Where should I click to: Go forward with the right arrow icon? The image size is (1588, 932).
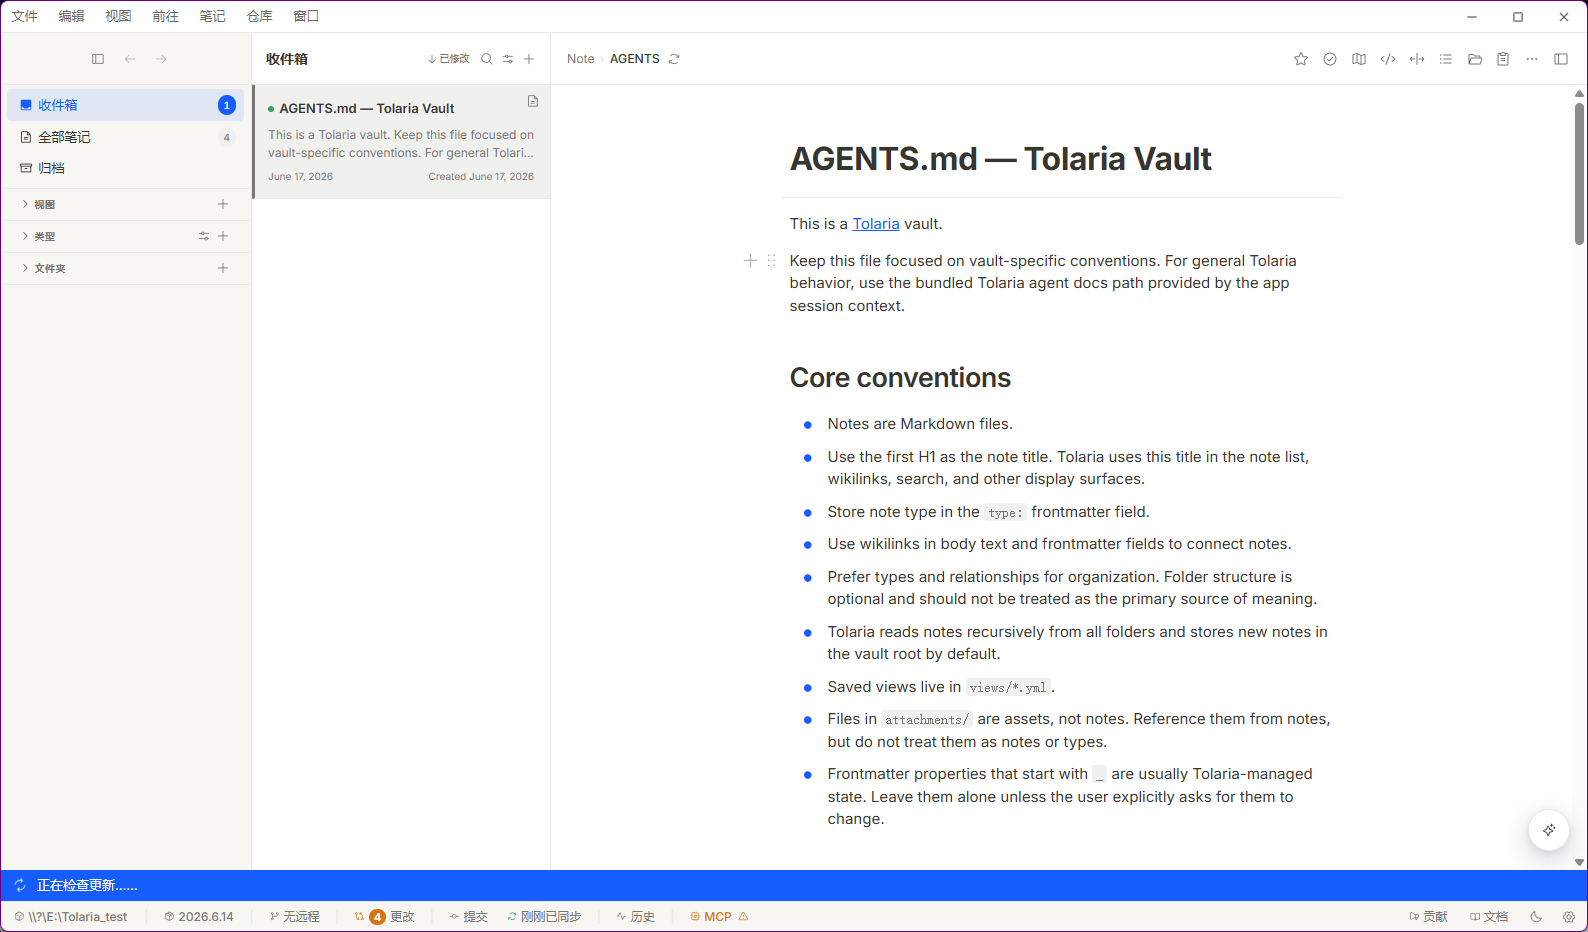(x=161, y=59)
